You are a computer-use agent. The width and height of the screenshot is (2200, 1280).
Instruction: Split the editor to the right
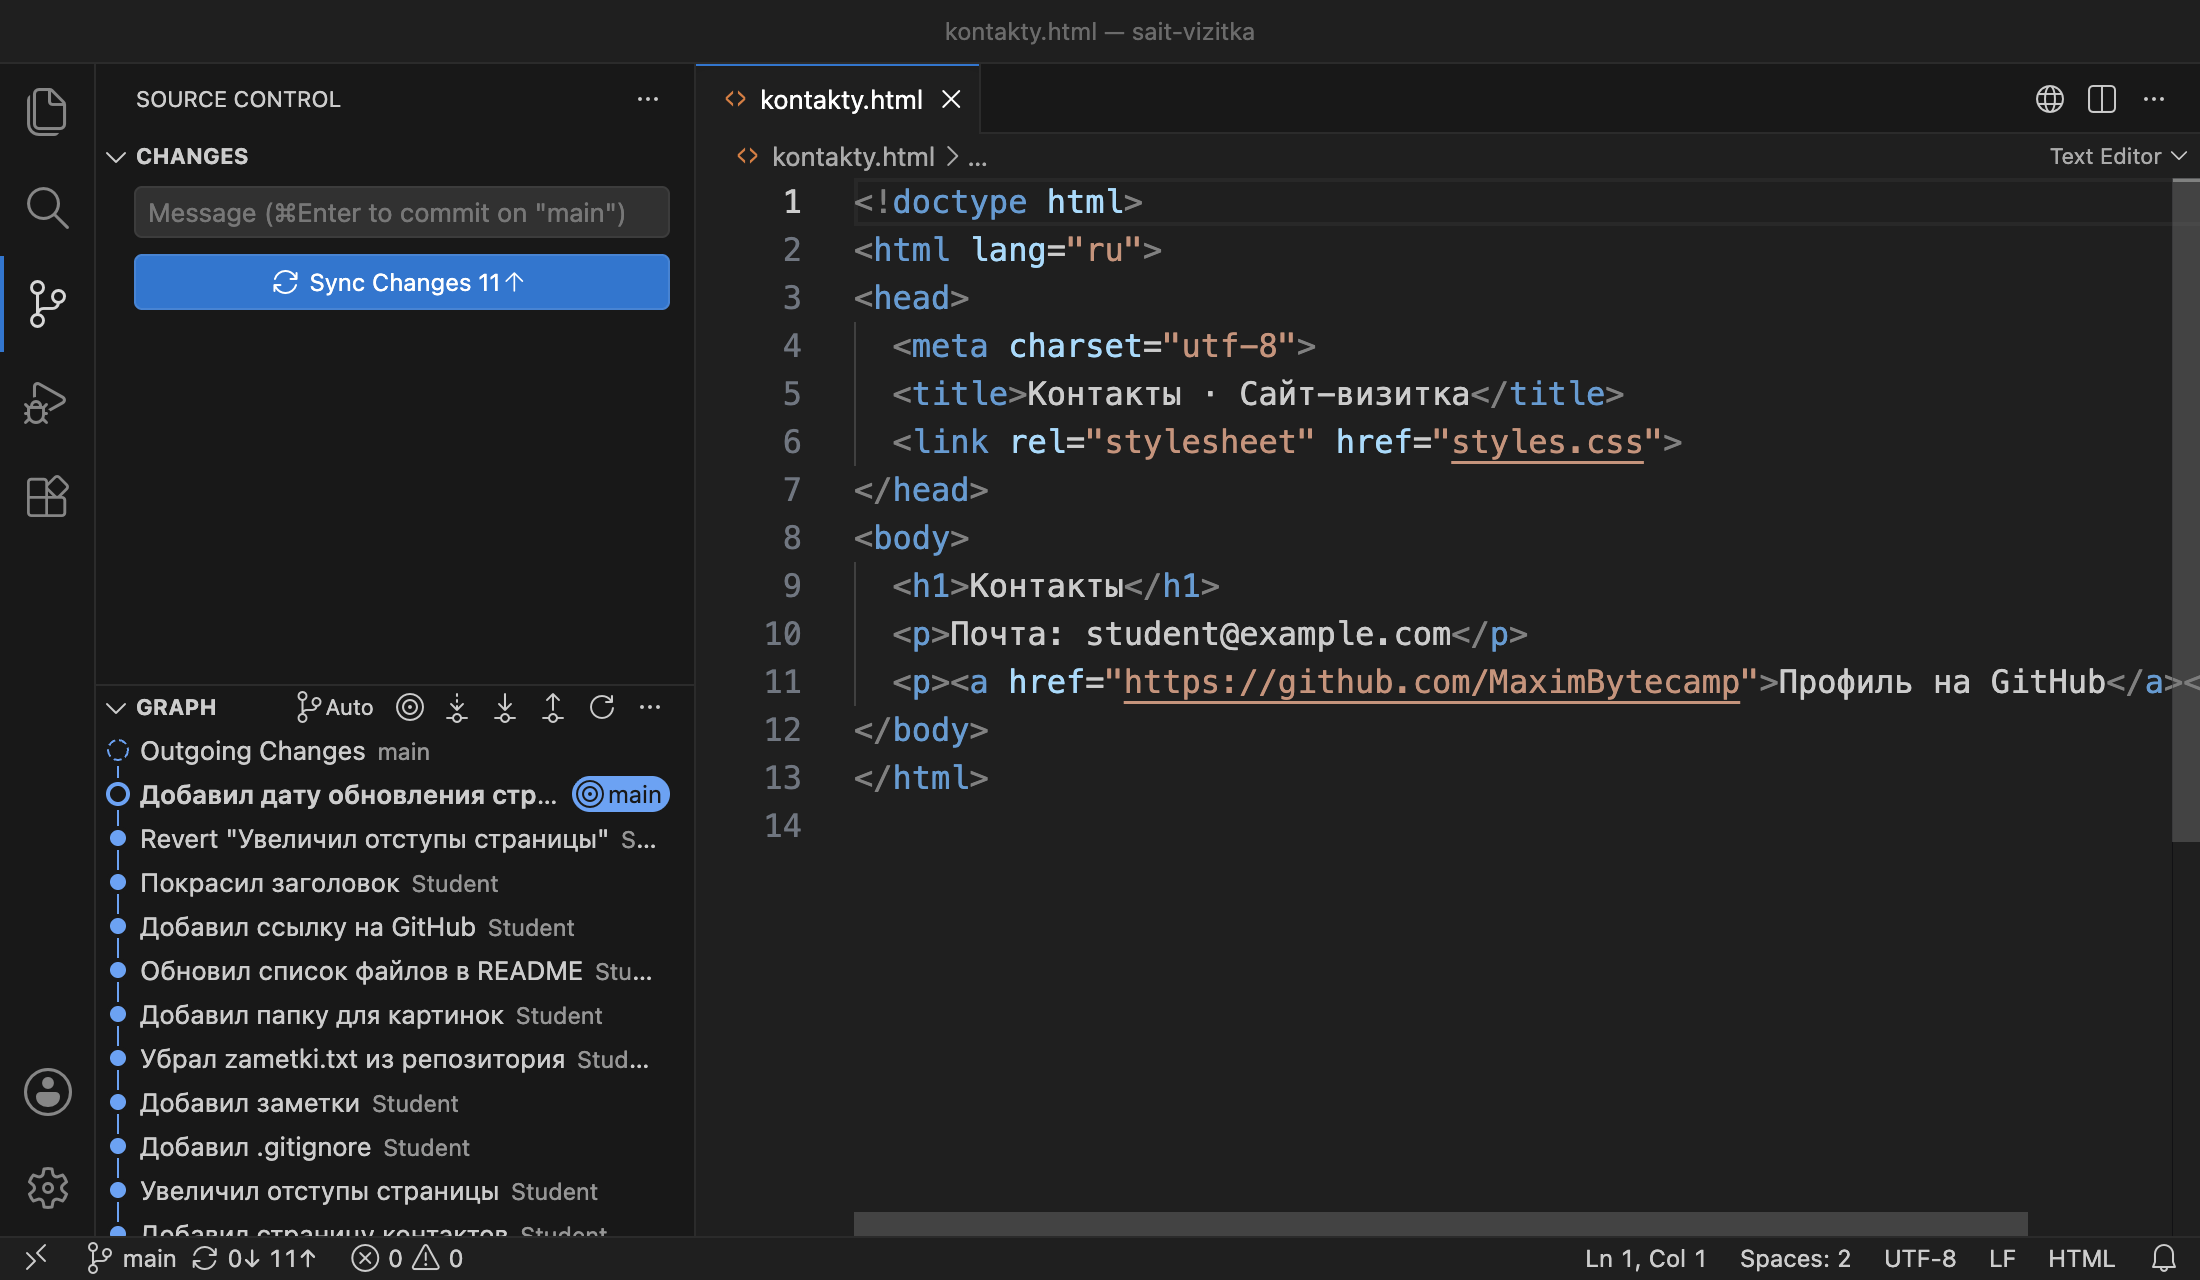(x=2102, y=99)
